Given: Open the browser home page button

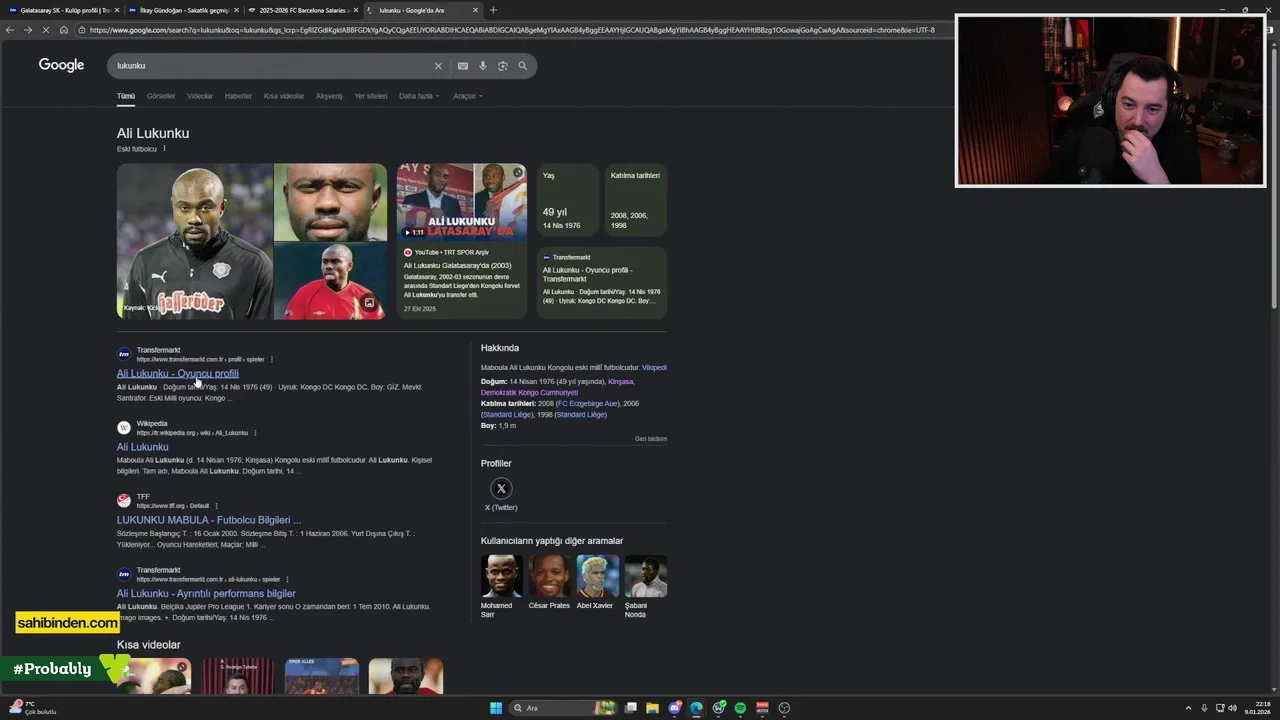Looking at the screenshot, I should pos(64,30).
